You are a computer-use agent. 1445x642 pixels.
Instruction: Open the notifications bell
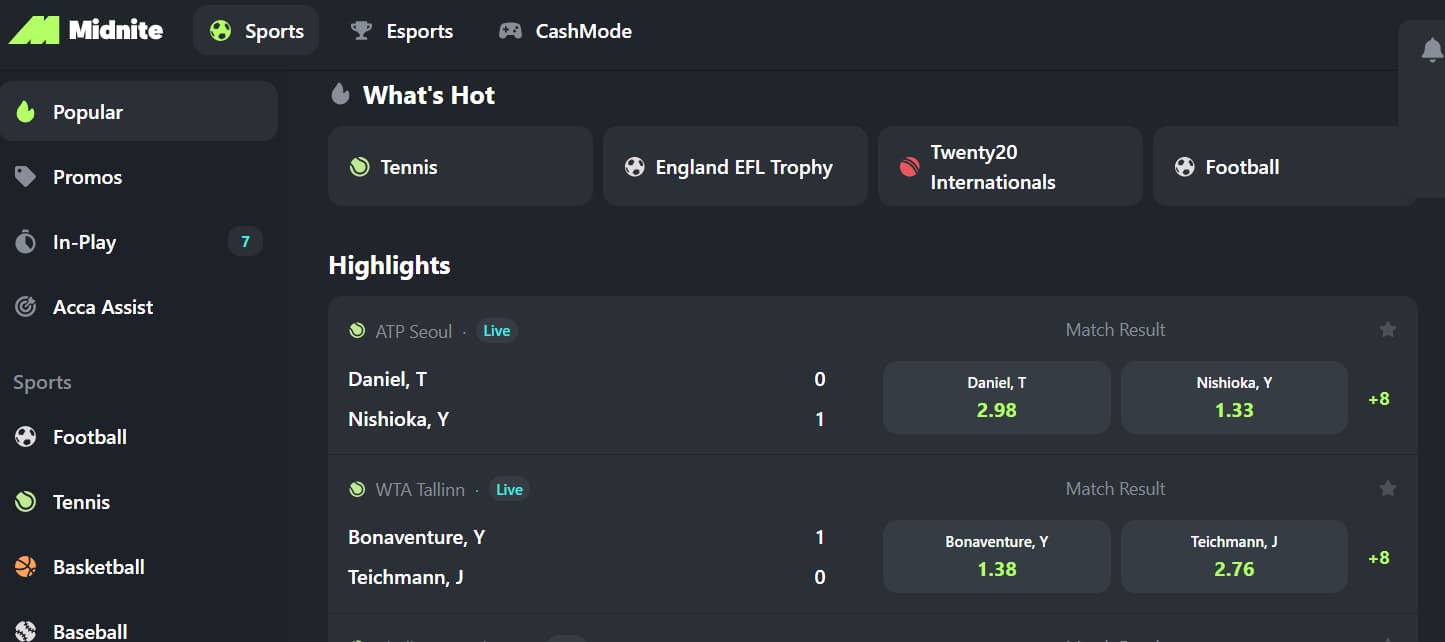[1432, 50]
